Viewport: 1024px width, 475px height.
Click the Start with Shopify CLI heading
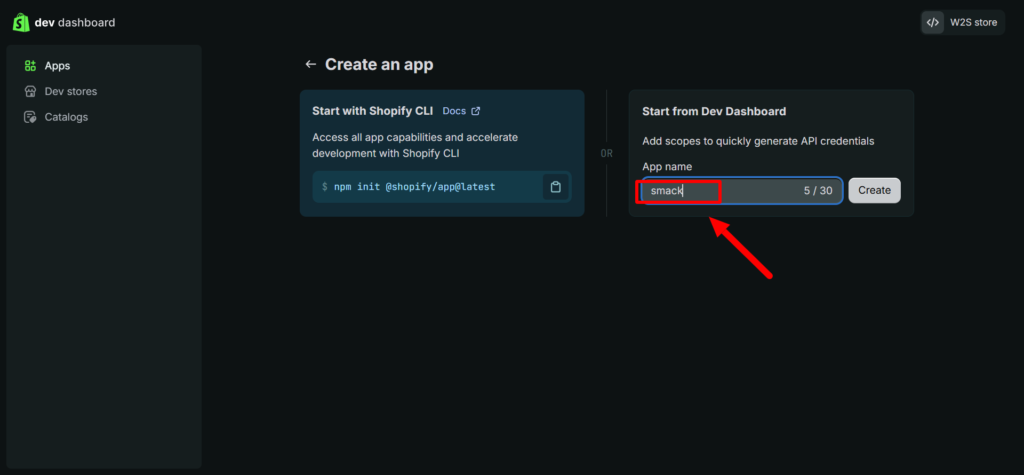click(372, 111)
